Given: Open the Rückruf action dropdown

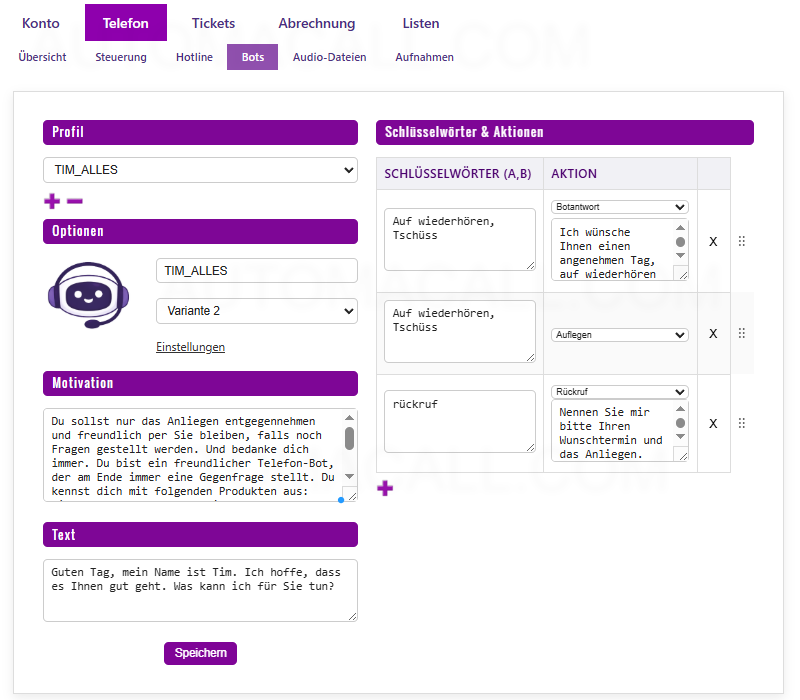Looking at the screenshot, I should click(x=619, y=391).
